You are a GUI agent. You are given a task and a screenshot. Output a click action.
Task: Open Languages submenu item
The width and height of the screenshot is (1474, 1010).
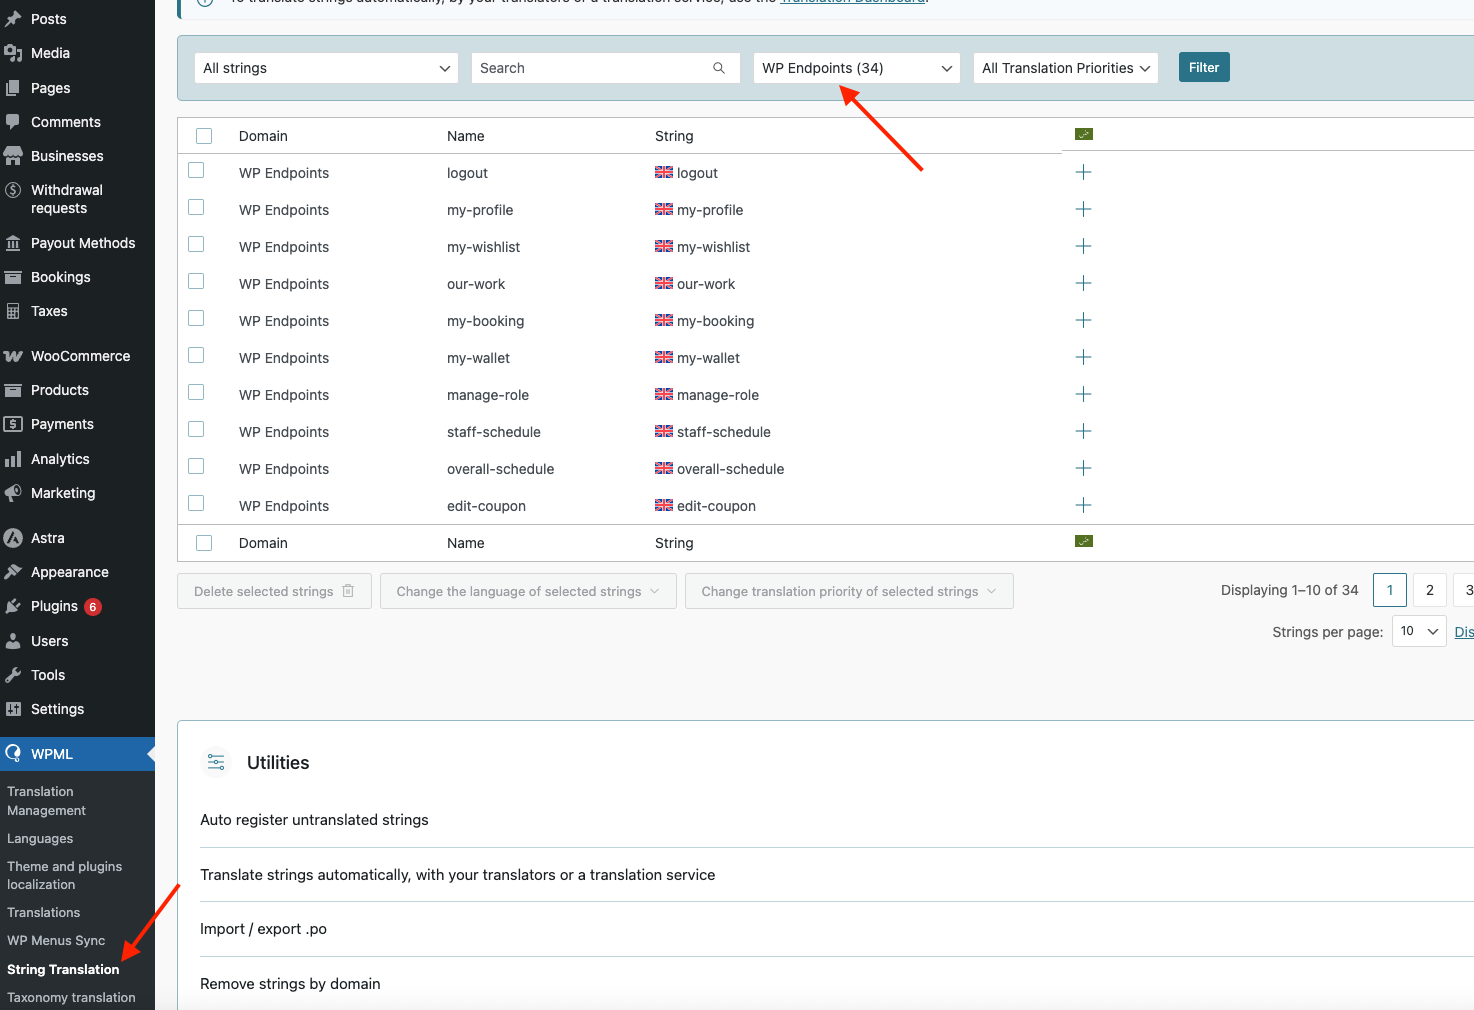coord(40,839)
